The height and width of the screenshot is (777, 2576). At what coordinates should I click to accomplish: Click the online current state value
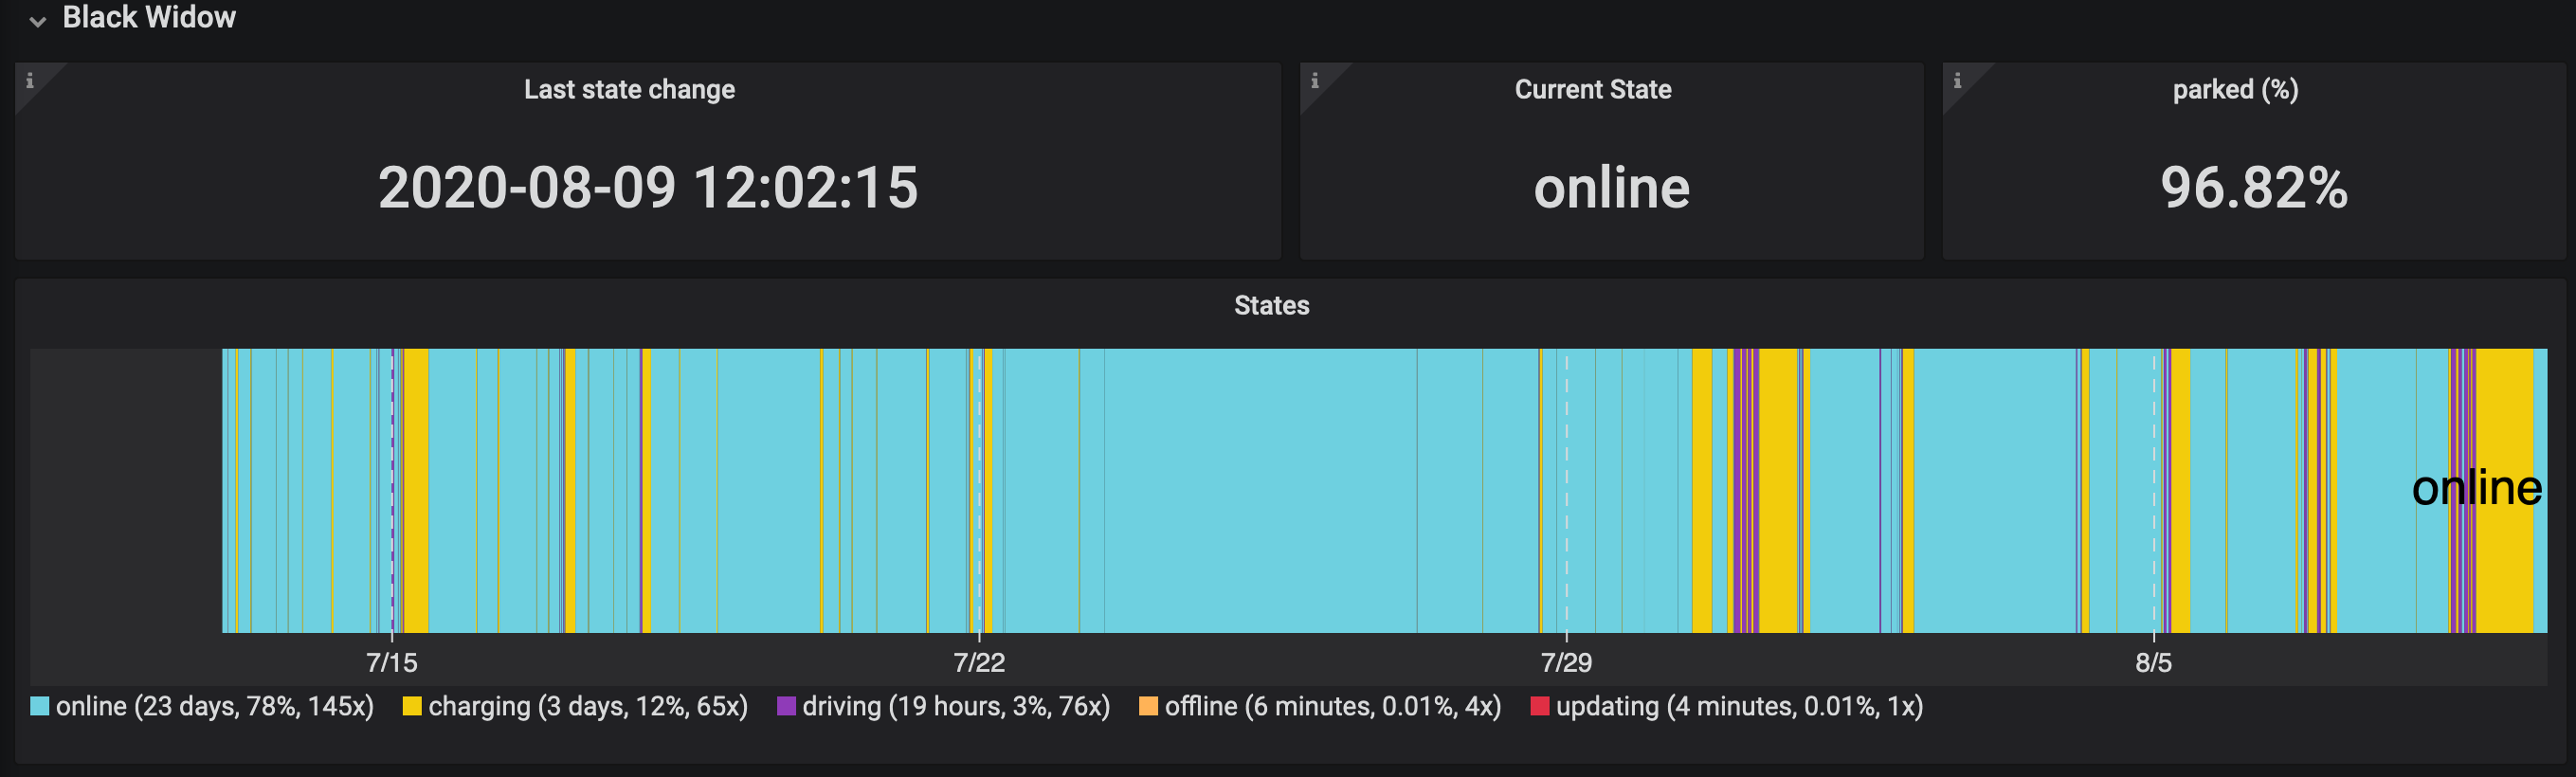[1612, 188]
